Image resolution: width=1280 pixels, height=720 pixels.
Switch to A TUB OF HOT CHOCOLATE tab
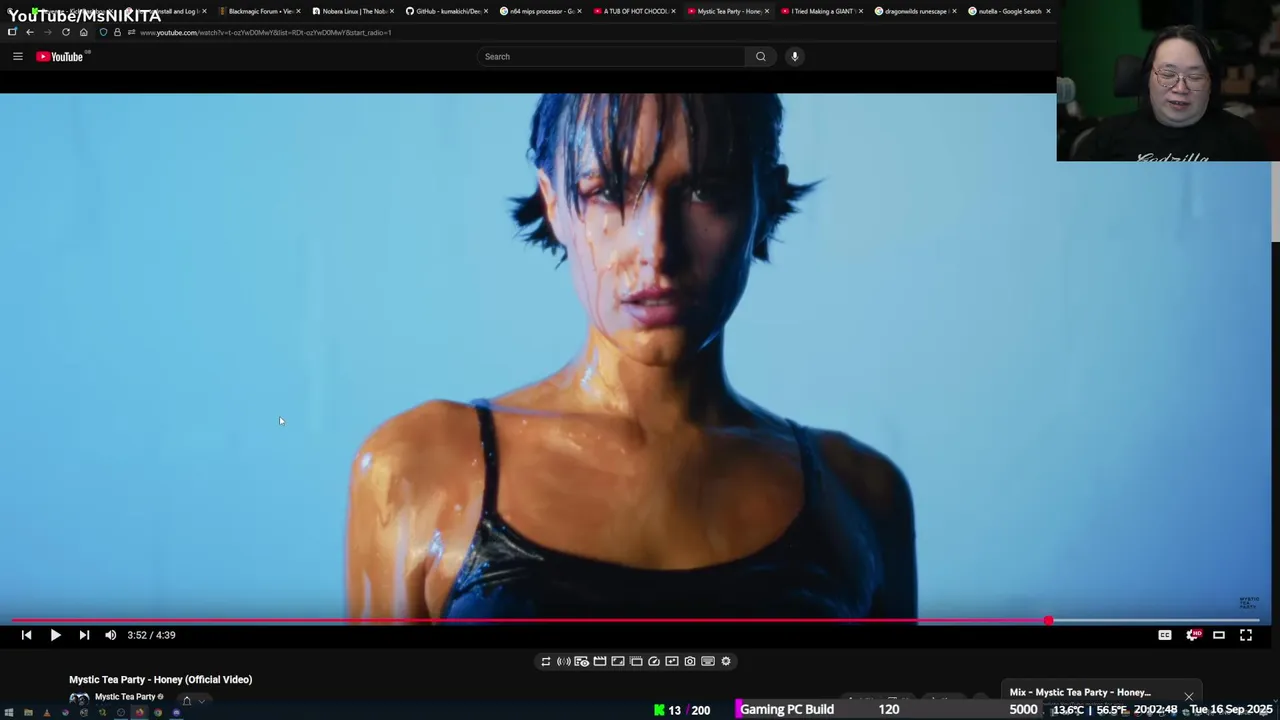[636, 11]
